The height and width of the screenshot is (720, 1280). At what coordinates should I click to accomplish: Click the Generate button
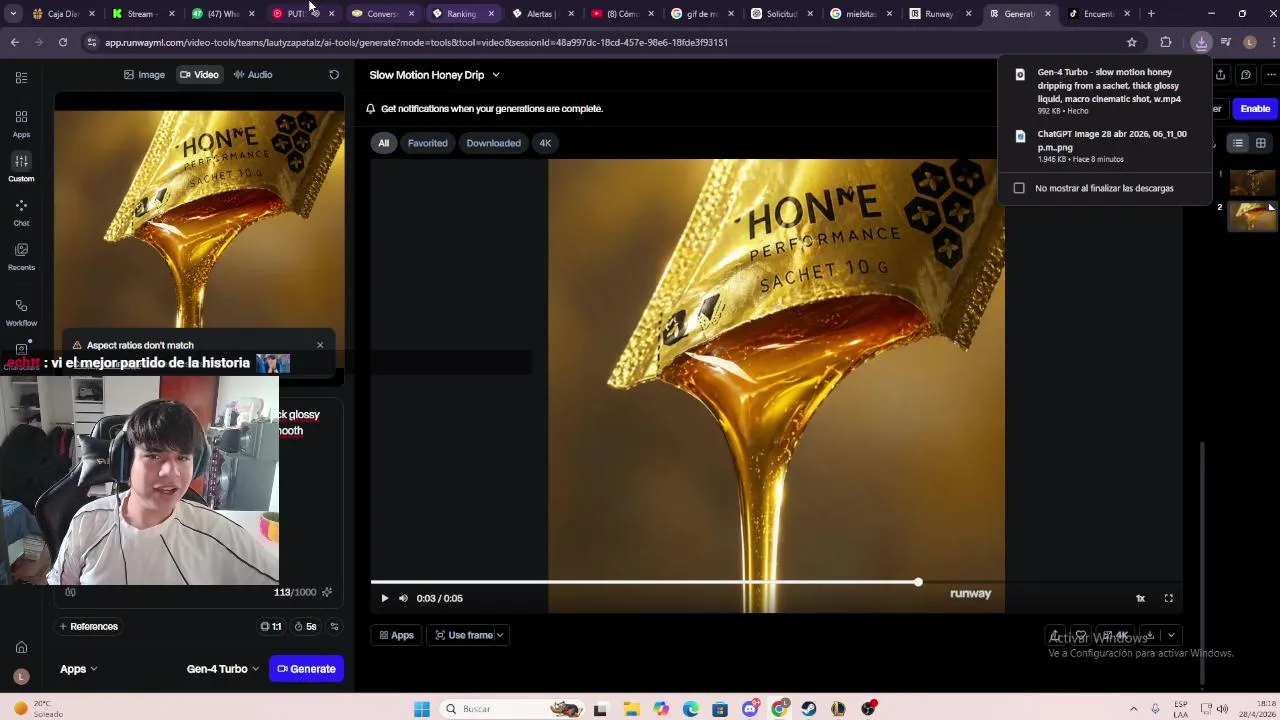[x=306, y=669]
